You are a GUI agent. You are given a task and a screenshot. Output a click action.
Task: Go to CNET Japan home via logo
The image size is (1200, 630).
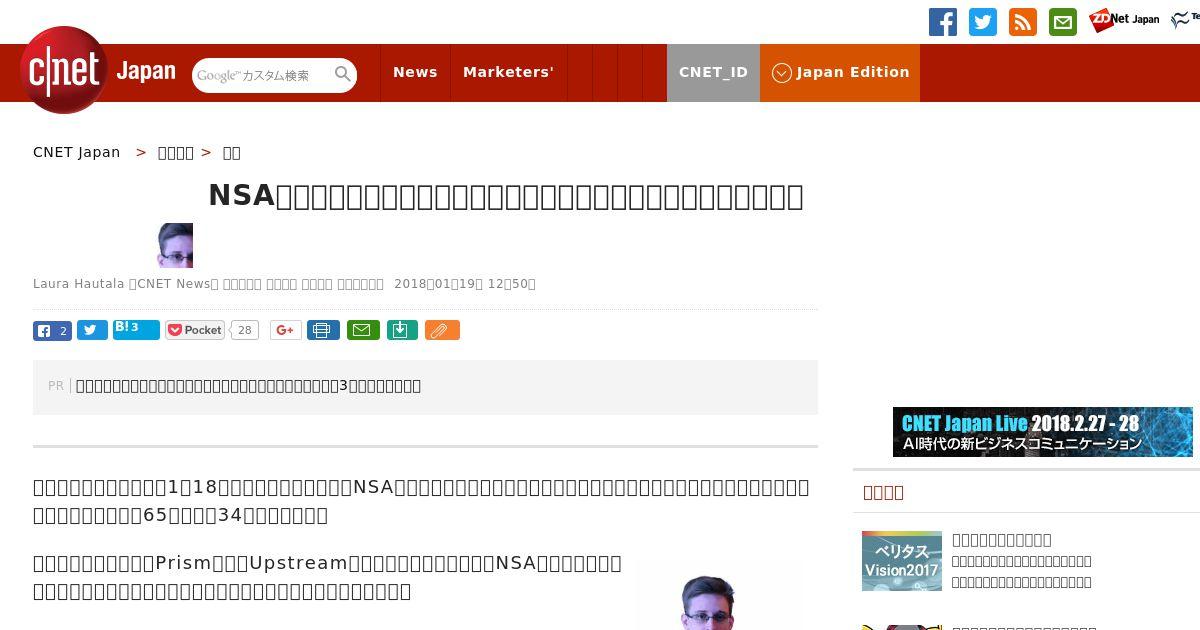coord(98,70)
